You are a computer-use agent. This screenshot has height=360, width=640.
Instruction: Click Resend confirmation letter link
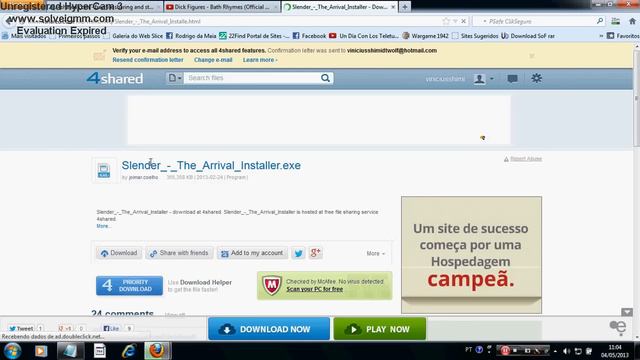point(148,60)
